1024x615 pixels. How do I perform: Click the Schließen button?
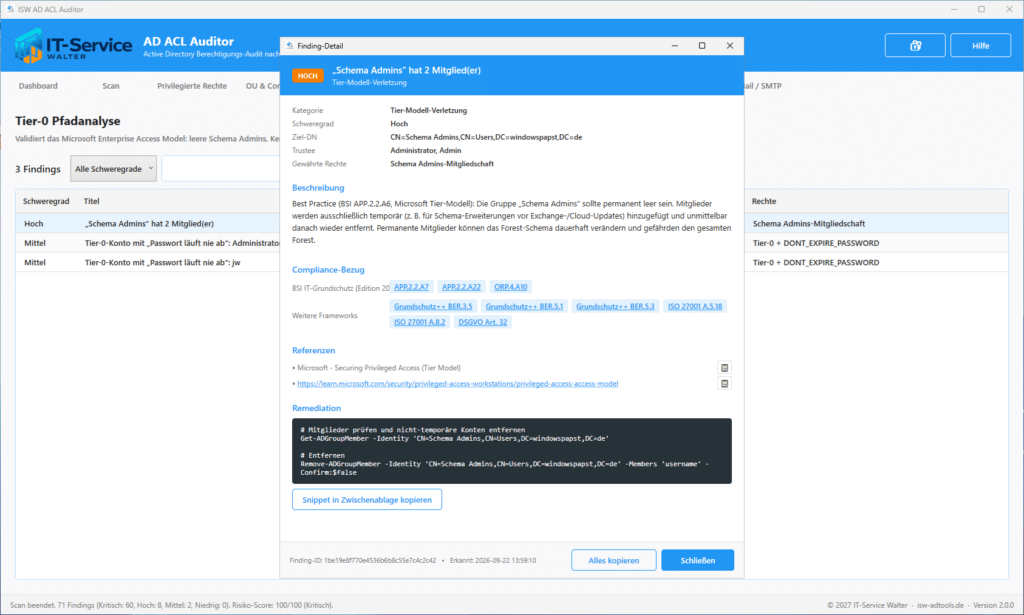697,560
